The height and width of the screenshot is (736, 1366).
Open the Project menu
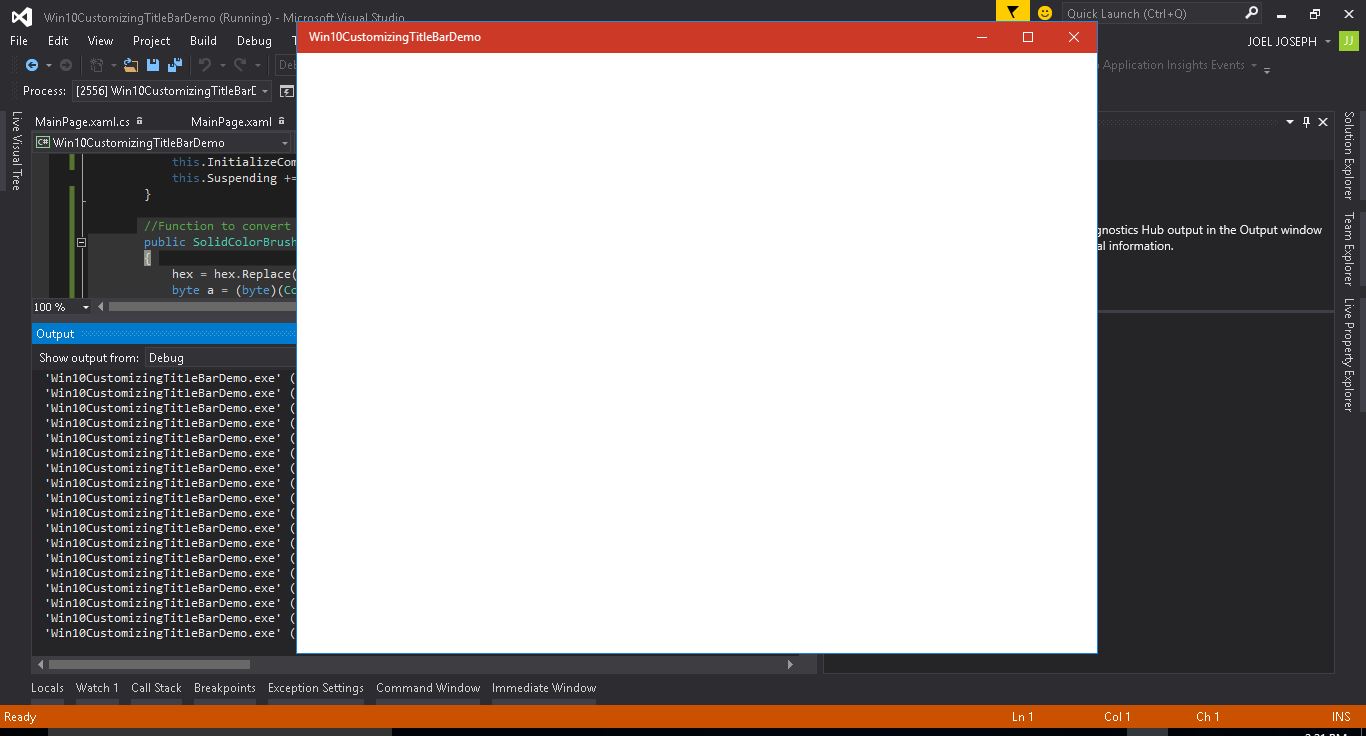tap(151, 40)
